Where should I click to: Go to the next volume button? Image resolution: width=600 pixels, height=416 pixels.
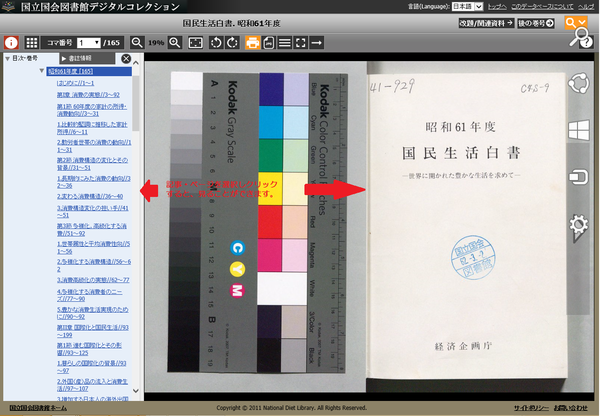point(536,23)
